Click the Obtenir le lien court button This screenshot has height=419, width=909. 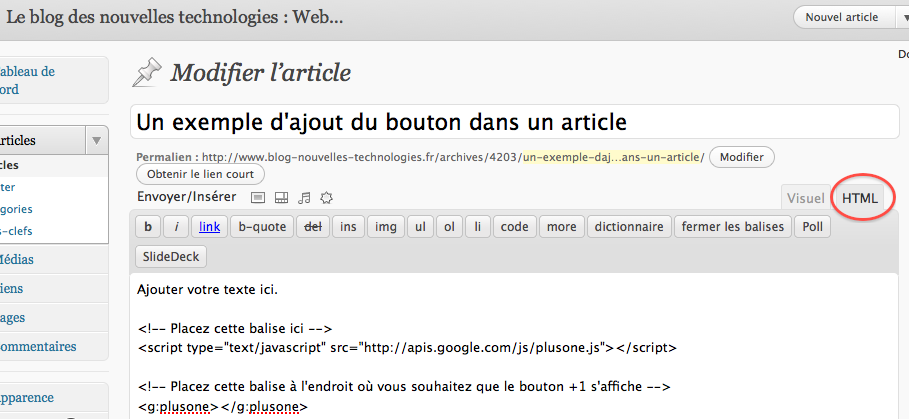[x=200, y=175]
